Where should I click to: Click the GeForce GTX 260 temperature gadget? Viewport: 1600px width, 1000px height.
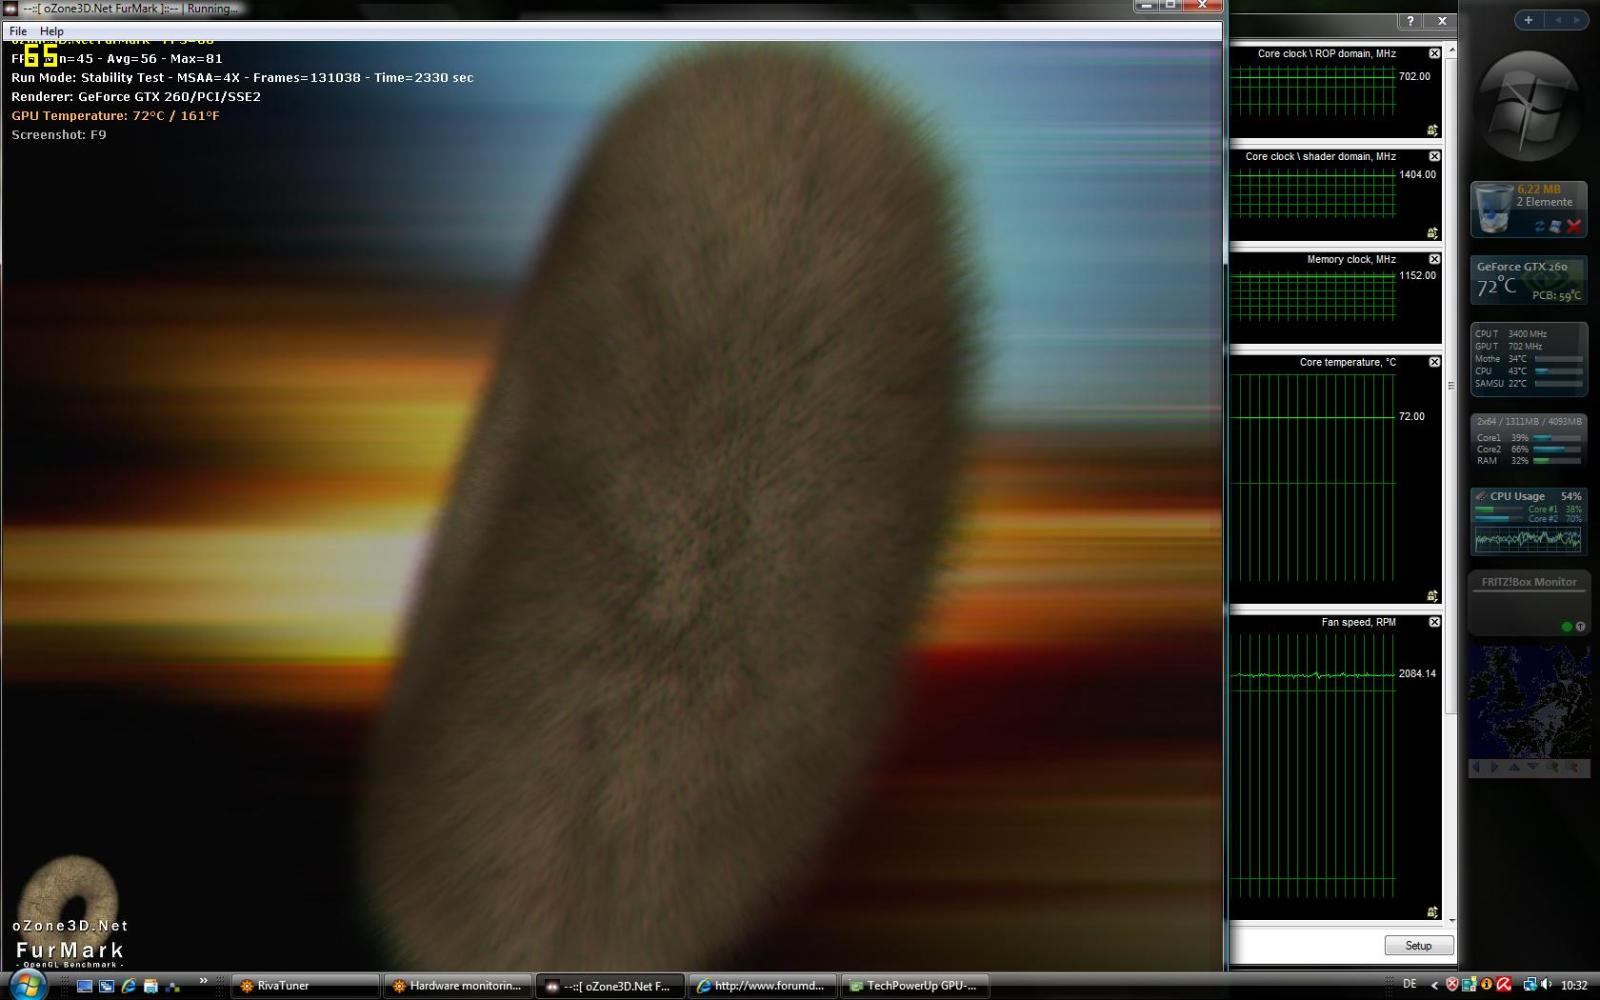point(1528,282)
